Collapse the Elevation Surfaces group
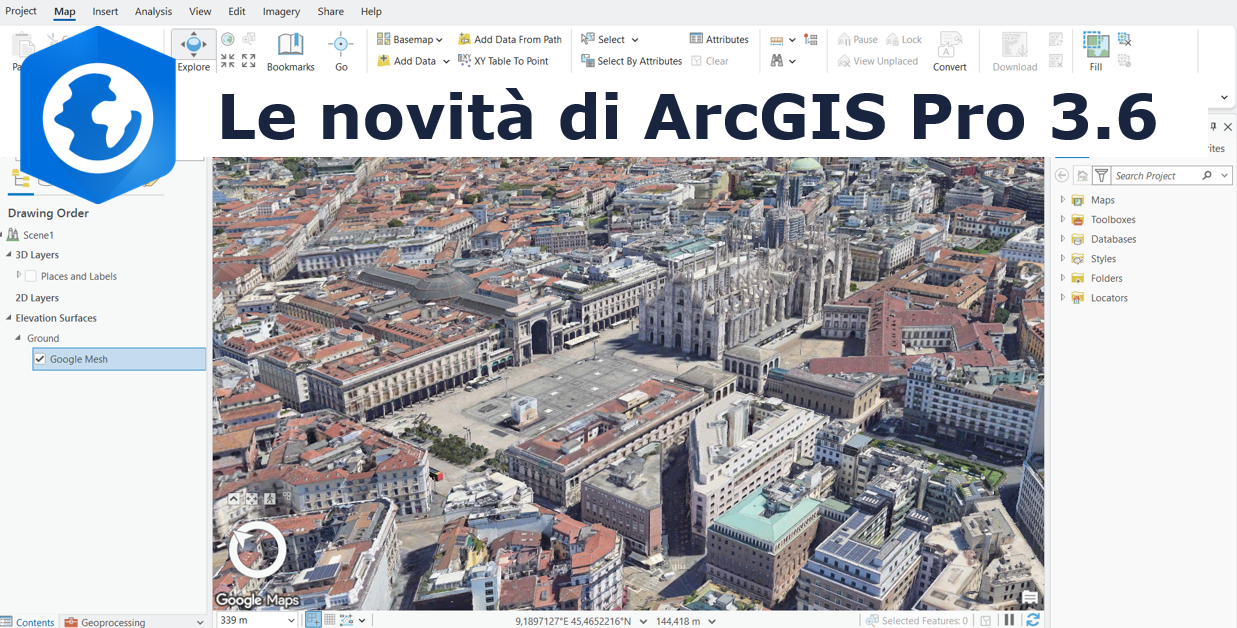Viewport: 1237px width, 628px height. click(x=8, y=318)
